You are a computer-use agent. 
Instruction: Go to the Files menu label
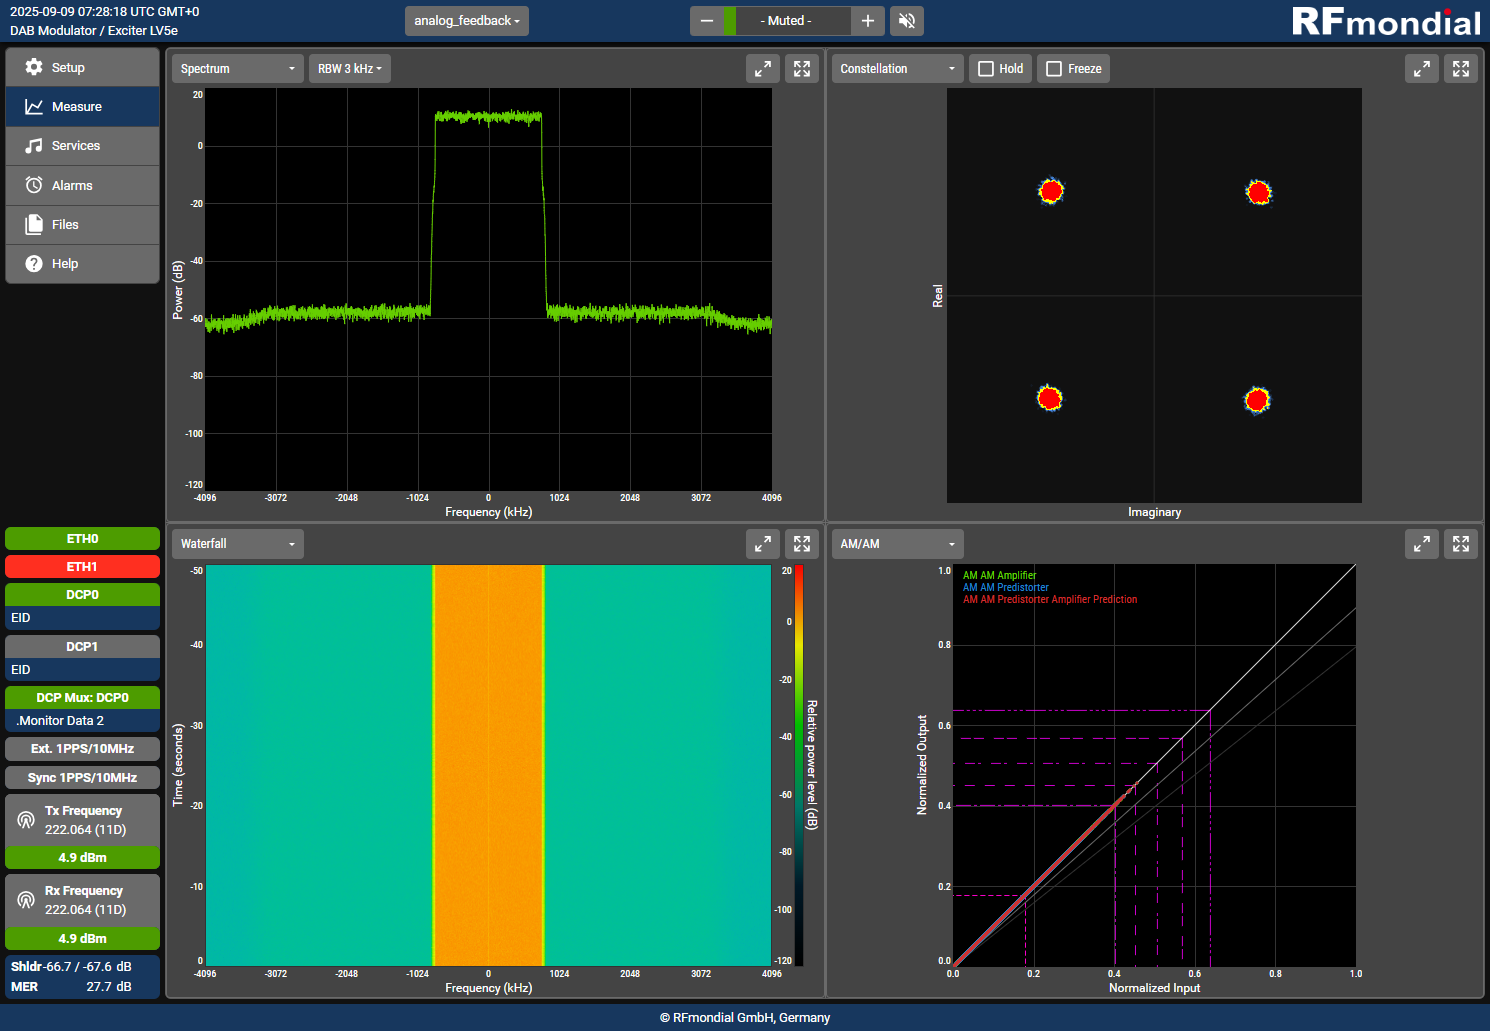tap(65, 224)
